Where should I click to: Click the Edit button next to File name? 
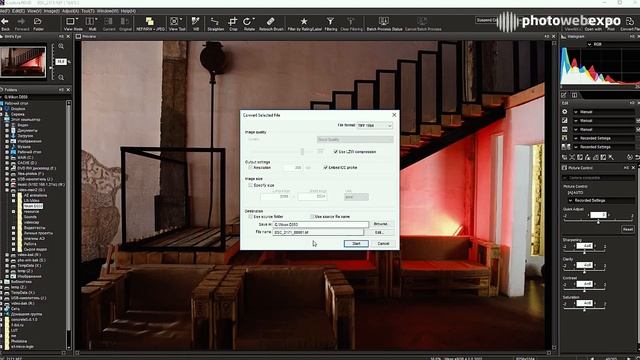click(x=380, y=232)
